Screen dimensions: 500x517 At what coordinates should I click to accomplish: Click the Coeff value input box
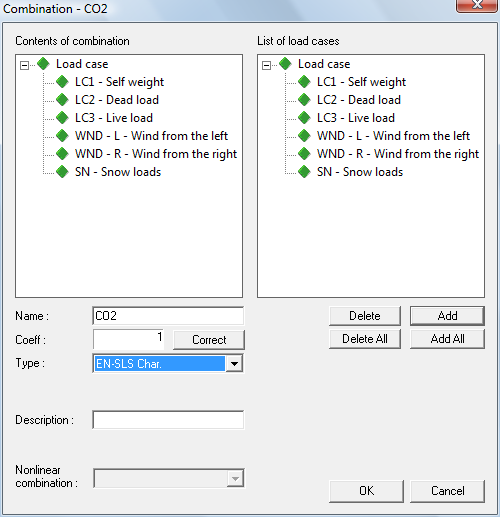[128, 339]
